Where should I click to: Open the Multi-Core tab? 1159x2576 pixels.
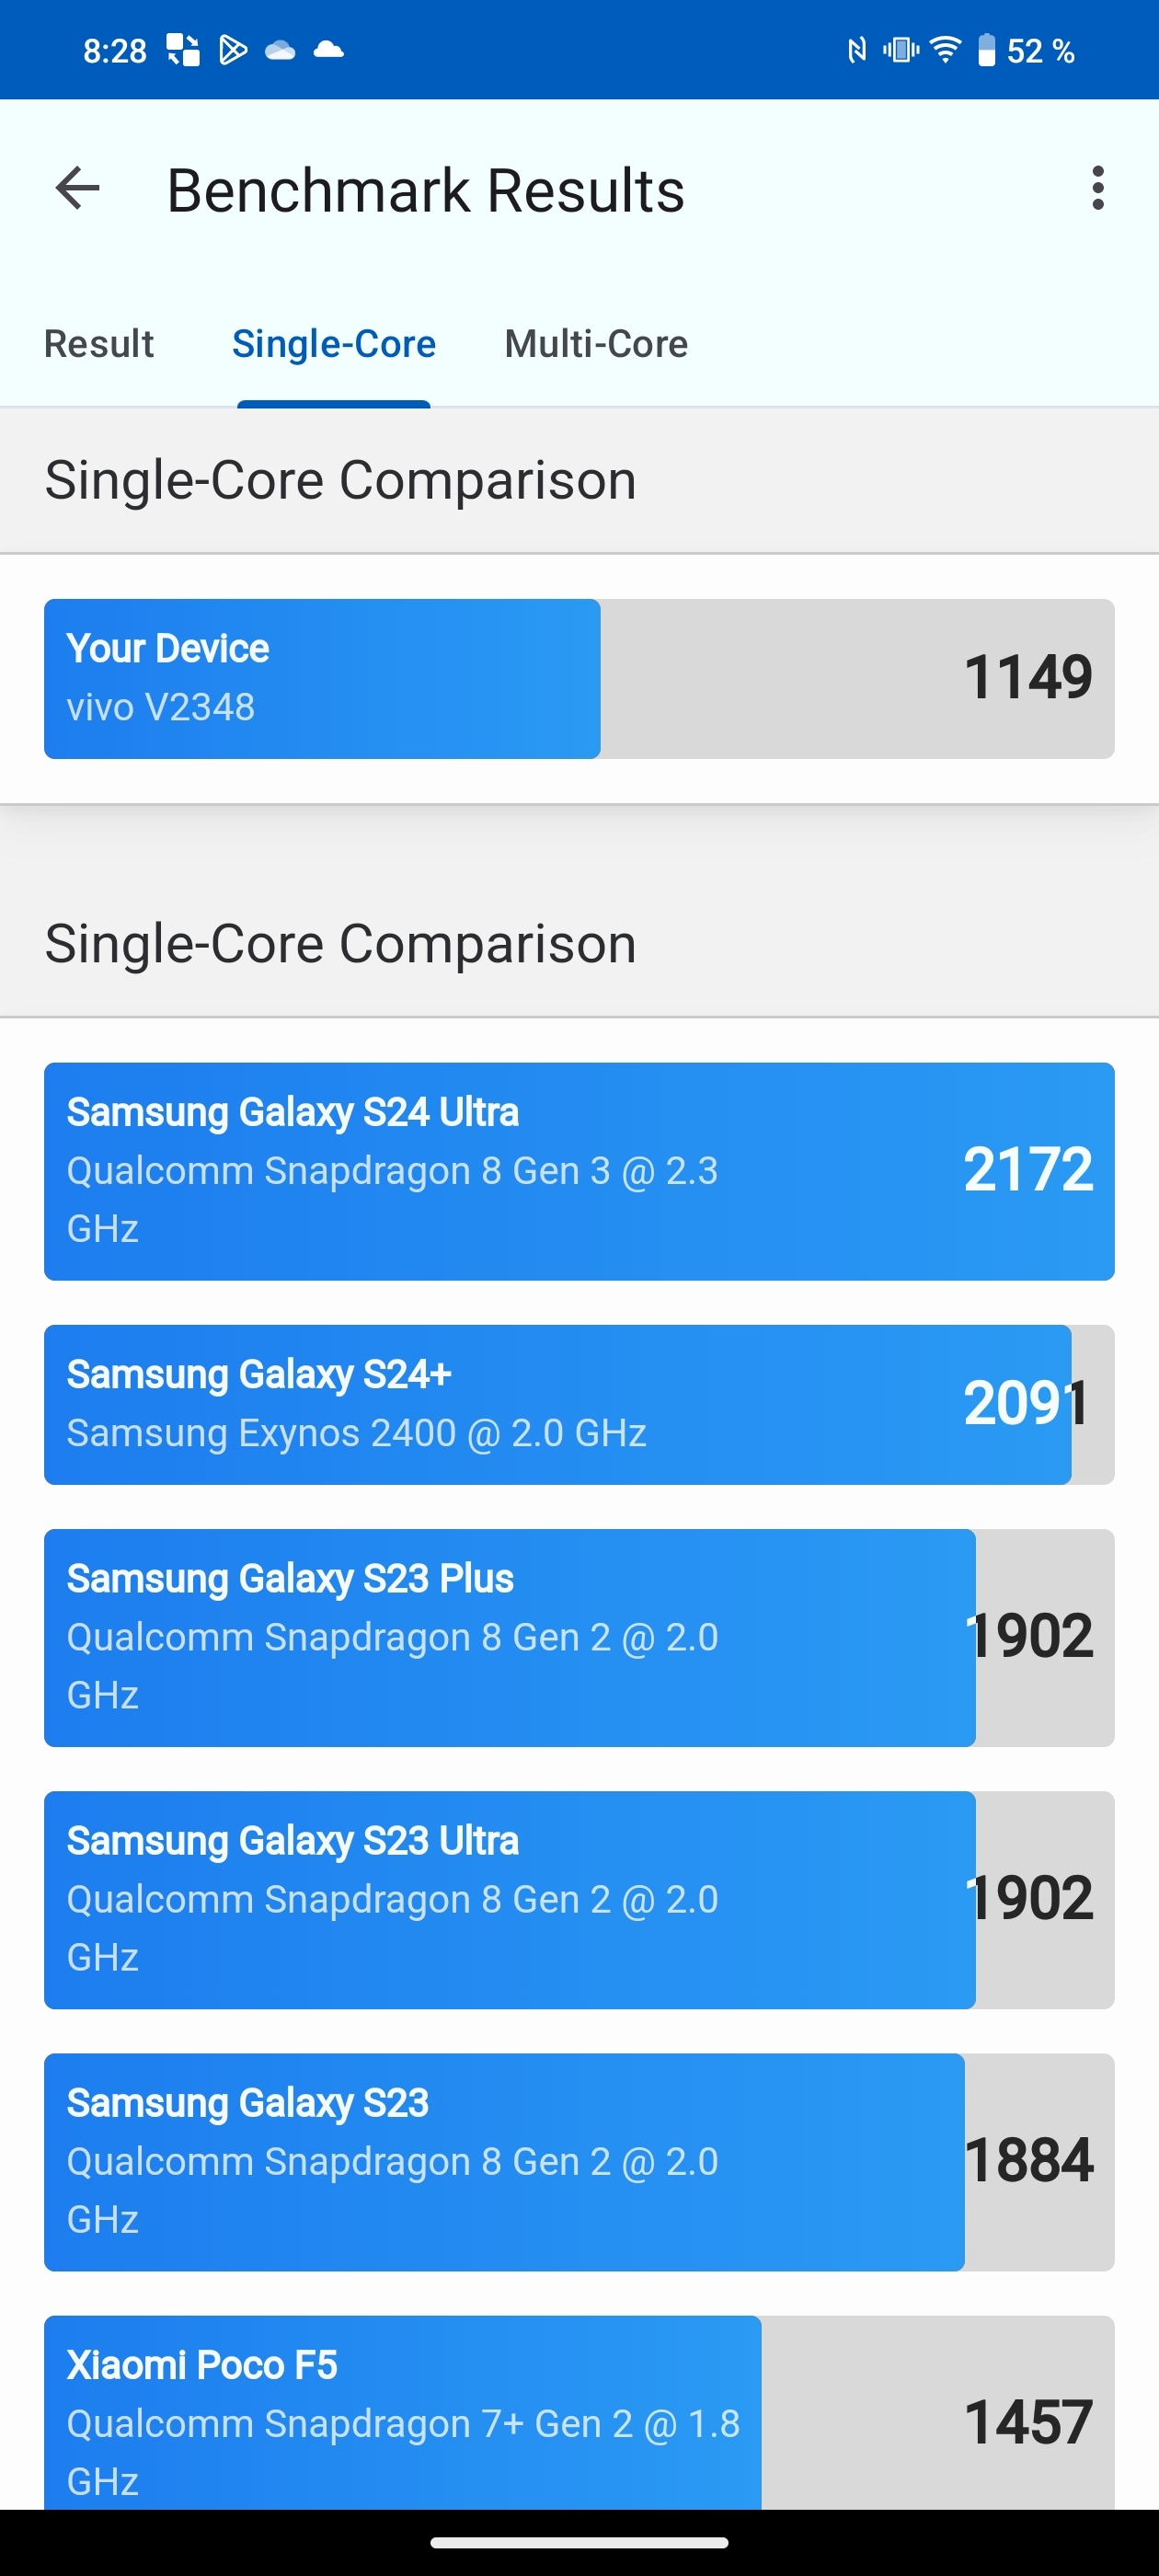[x=596, y=344]
